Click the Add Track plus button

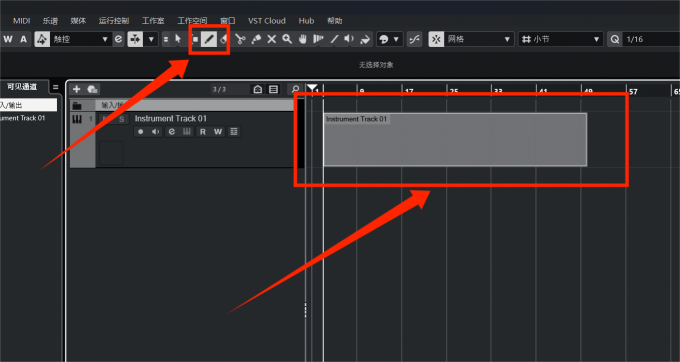(x=77, y=89)
